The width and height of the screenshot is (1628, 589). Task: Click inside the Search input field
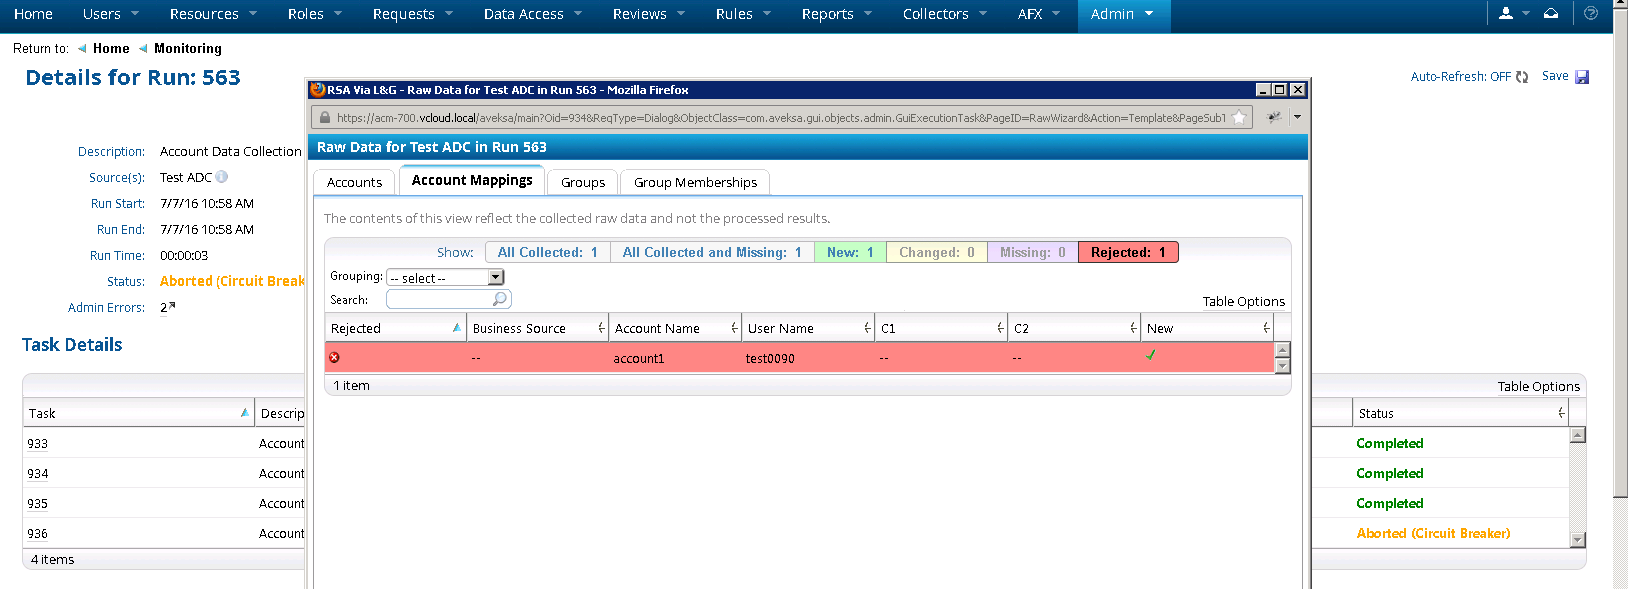pyautogui.click(x=438, y=299)
